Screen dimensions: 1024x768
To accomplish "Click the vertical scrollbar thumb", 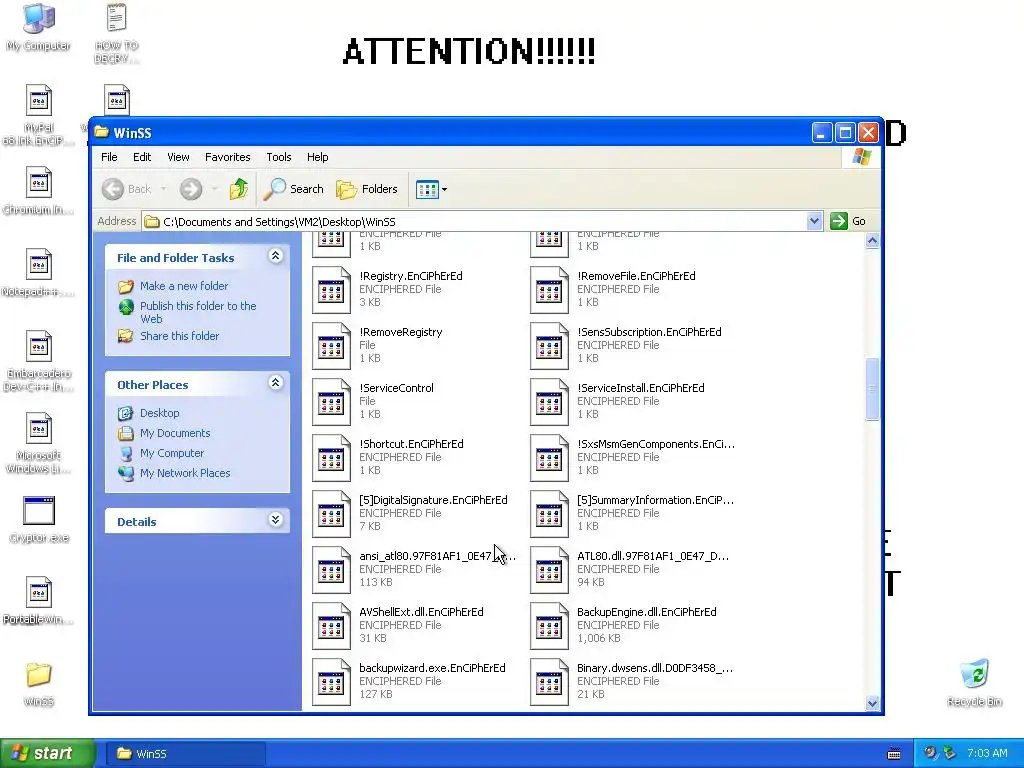I will click(872, 389).
